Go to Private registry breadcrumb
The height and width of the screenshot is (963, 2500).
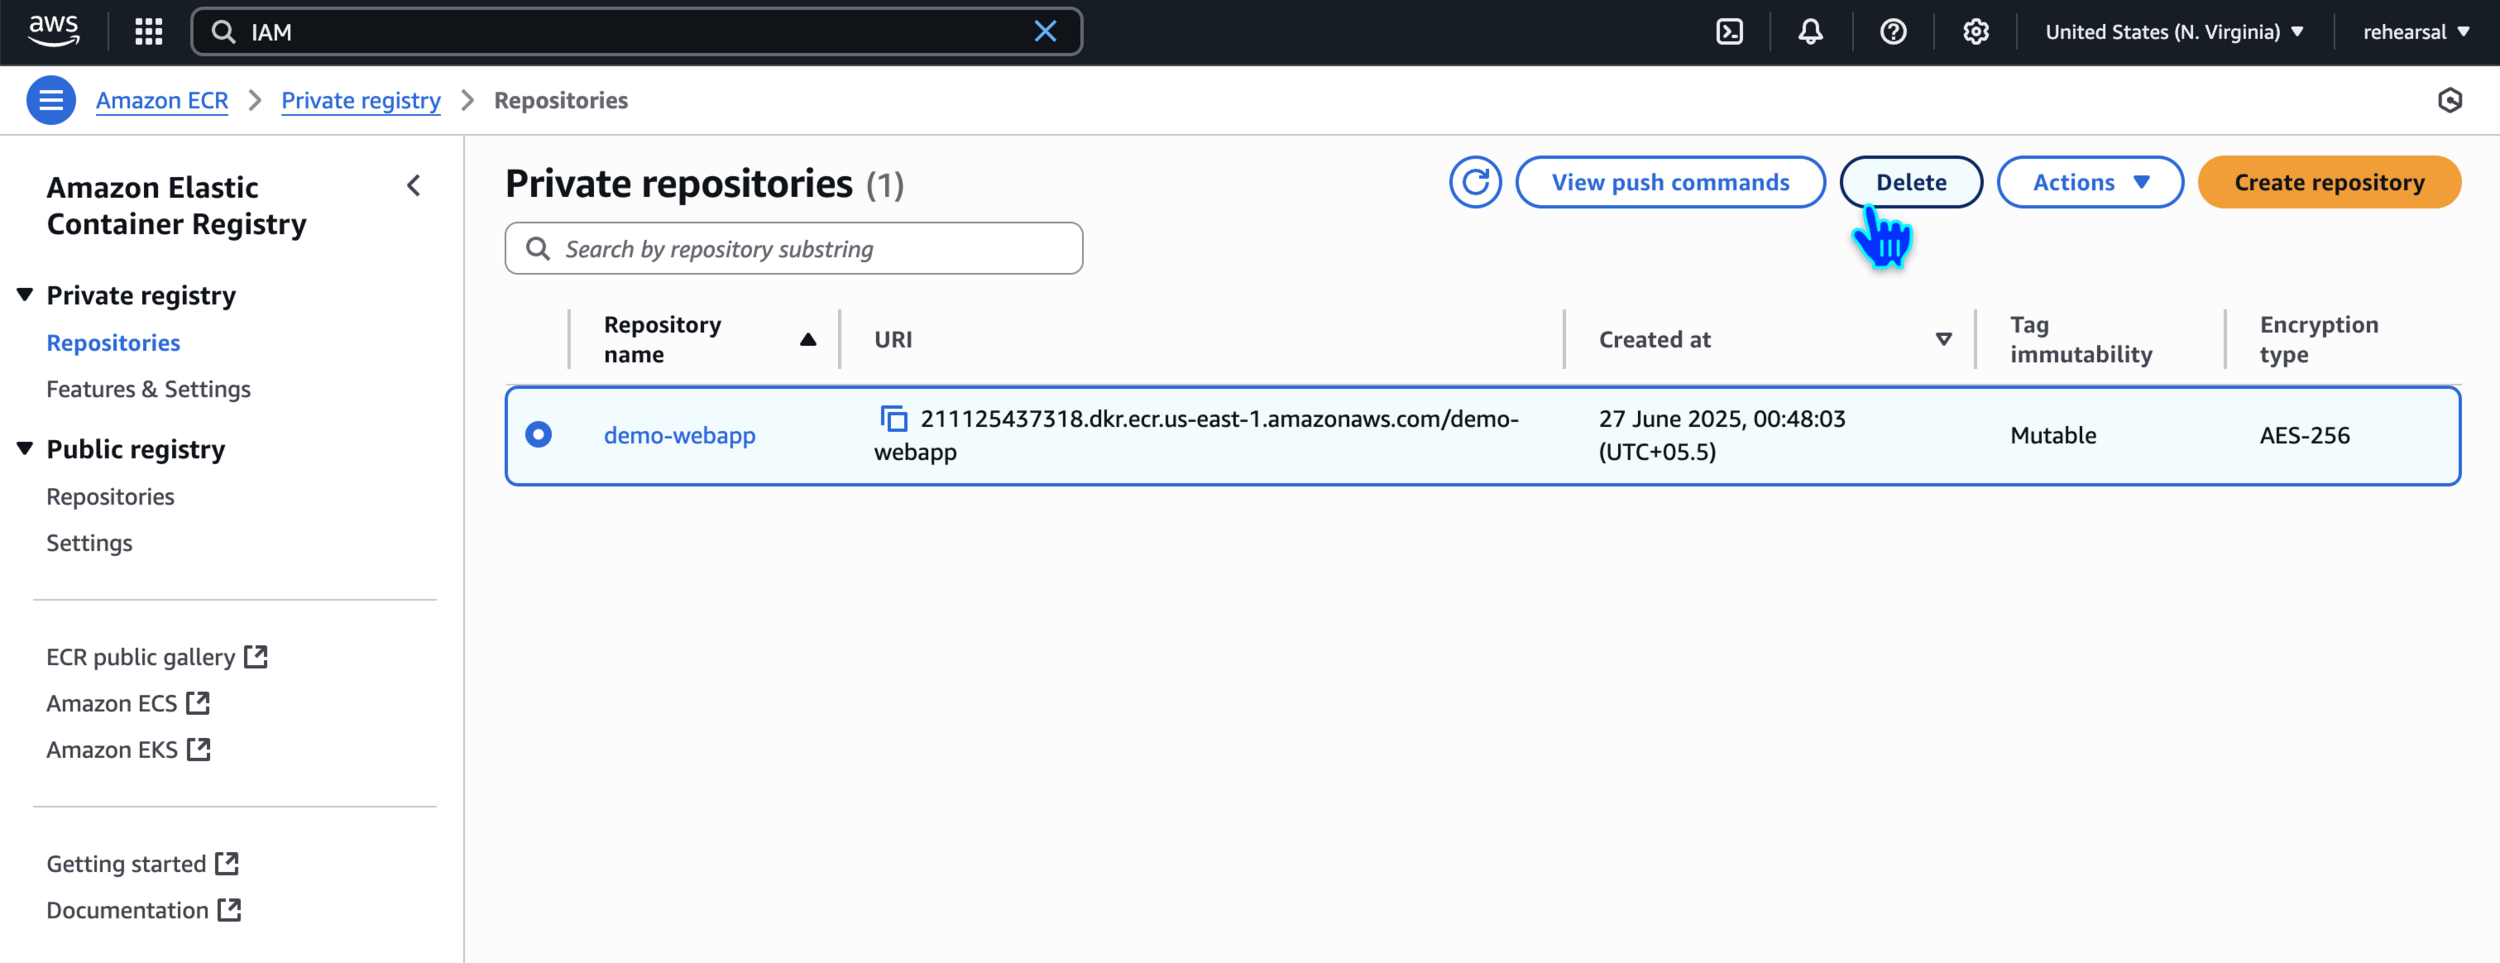[361, 100]
